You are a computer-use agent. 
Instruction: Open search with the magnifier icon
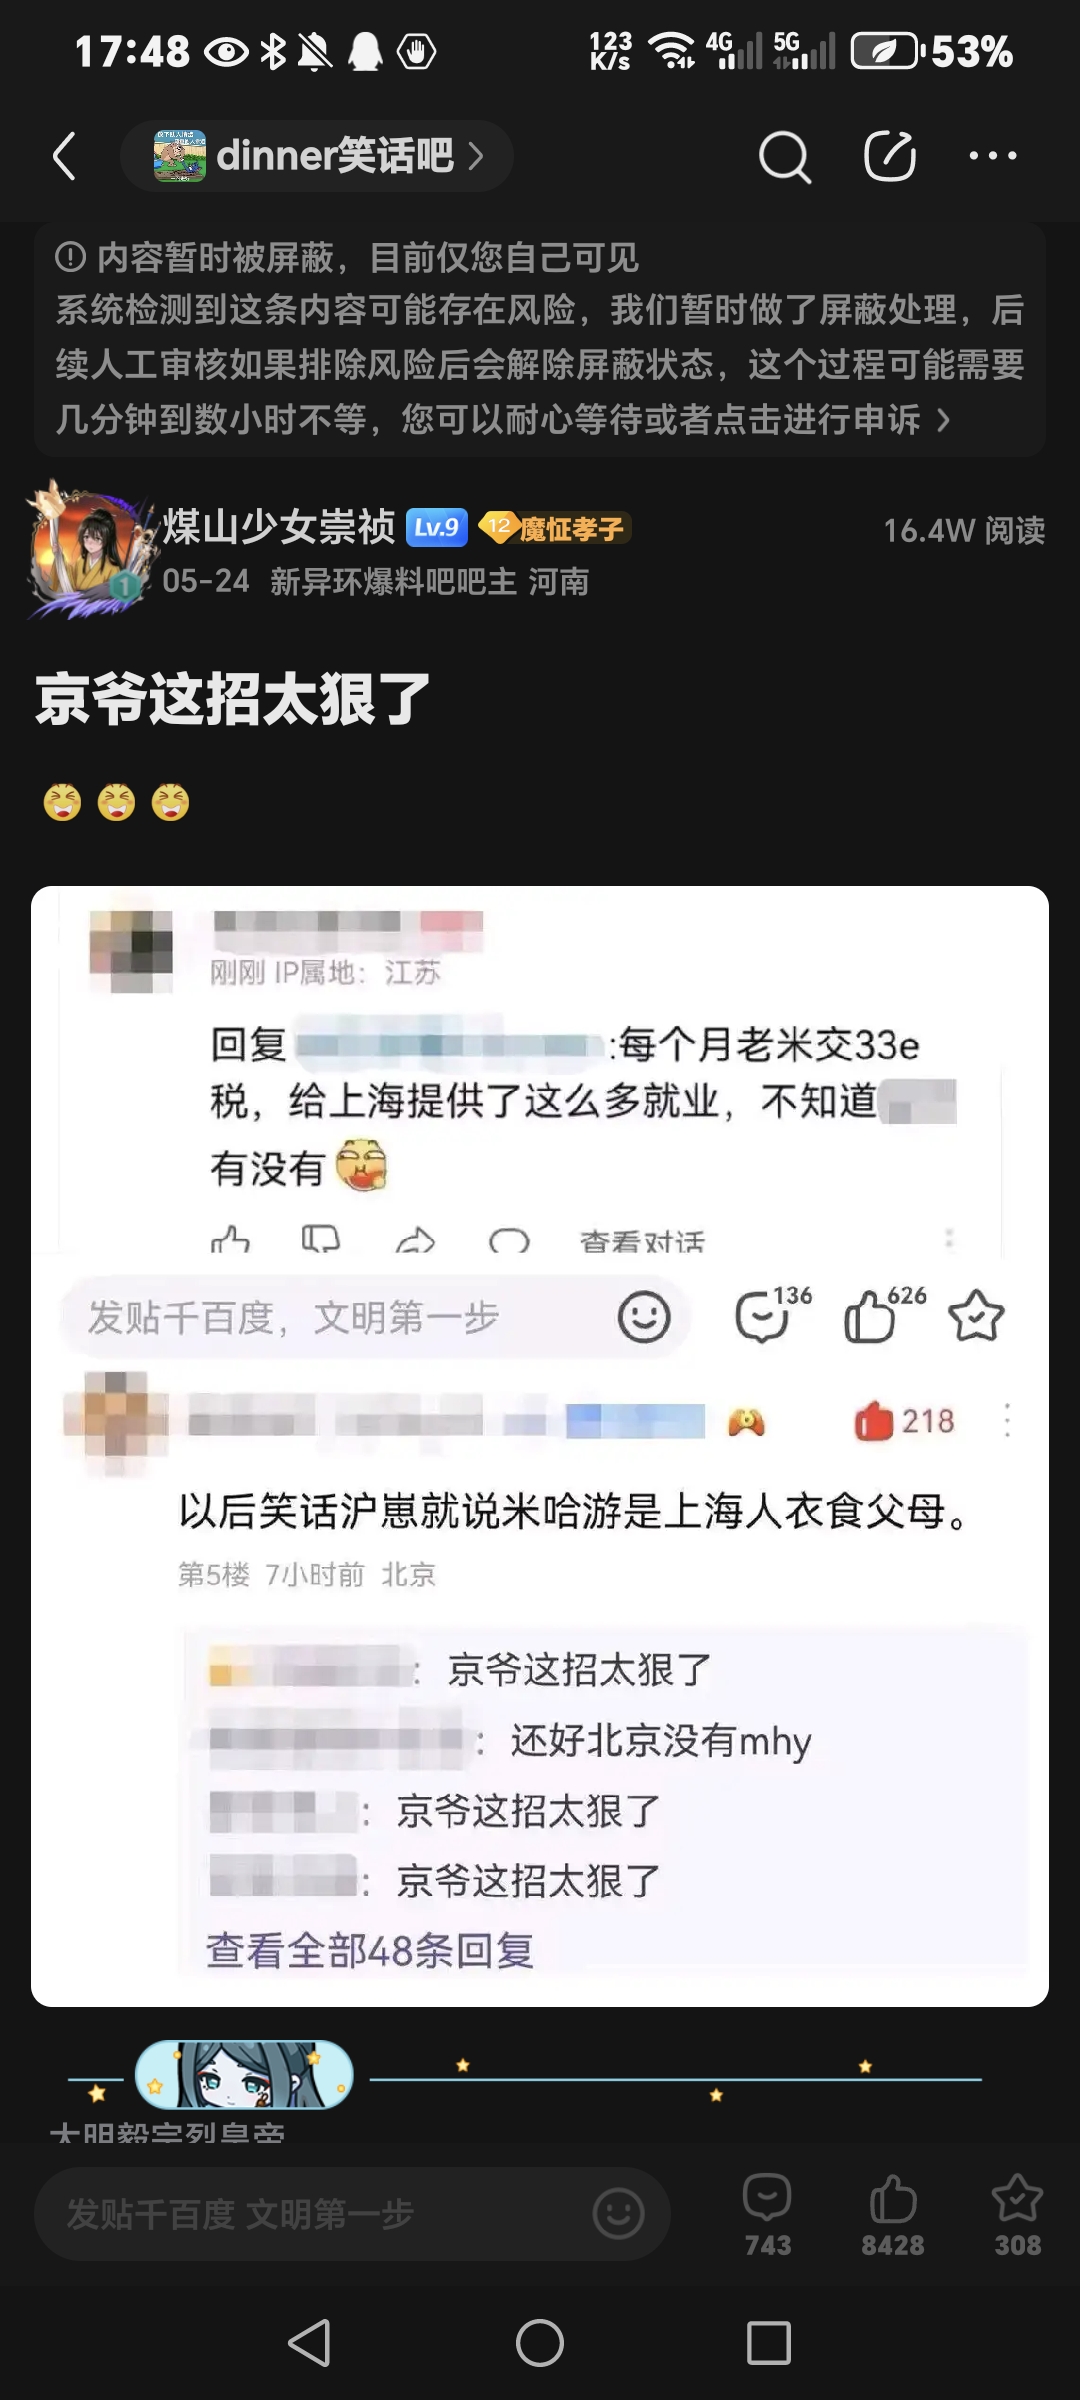coord(784,156)
